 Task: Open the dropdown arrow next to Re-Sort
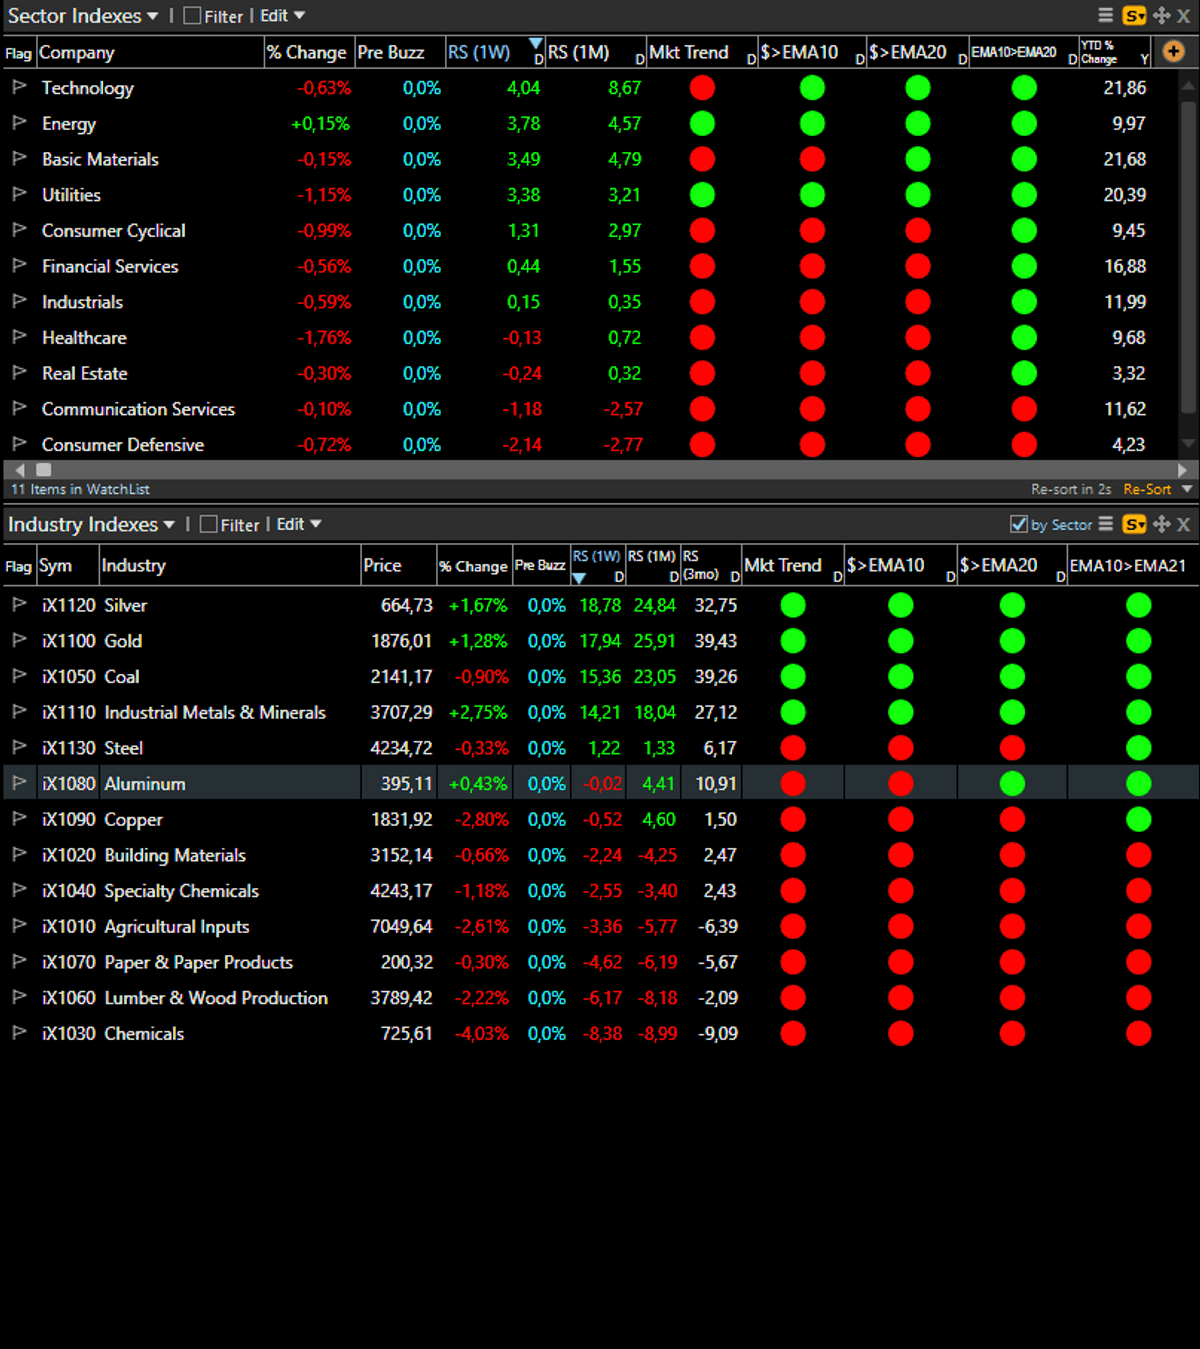[x=1187, y=489]
